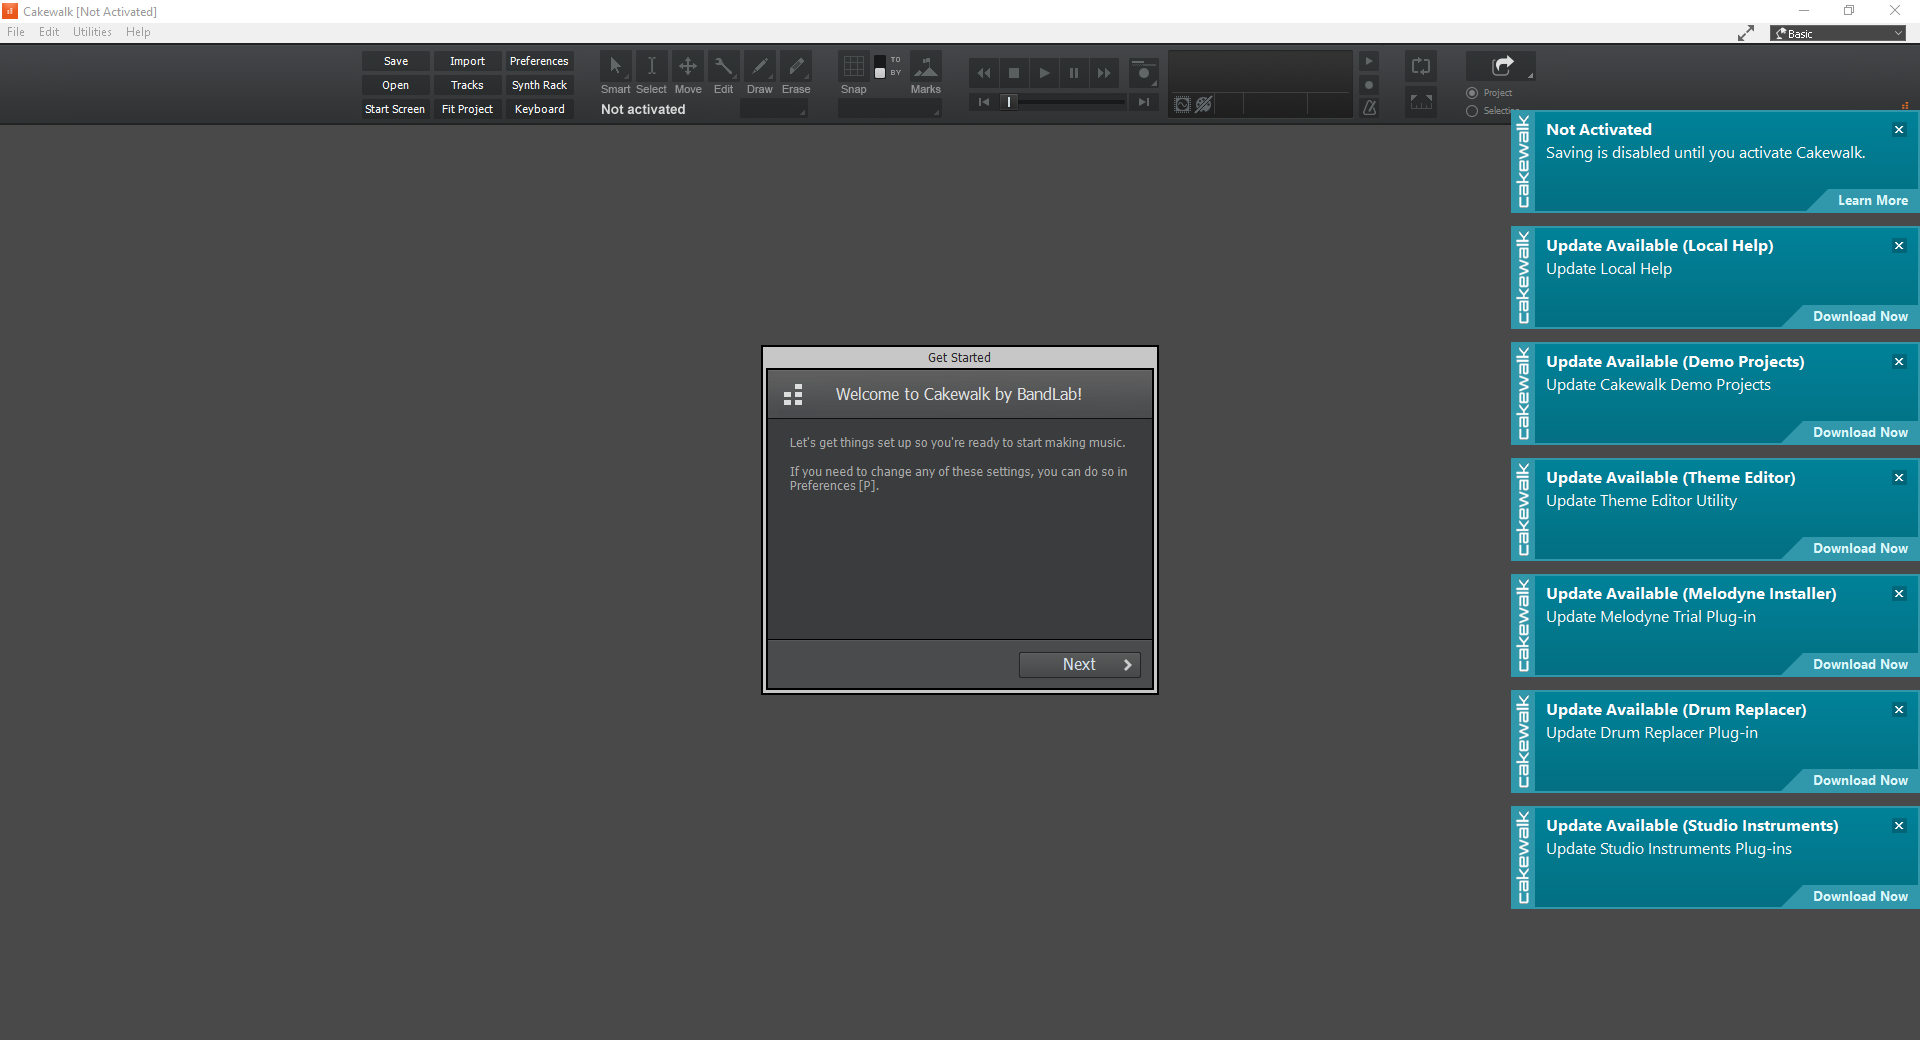Click the Rewind transport button
The image size is (1920, 1040).
(x=984, y=73)
